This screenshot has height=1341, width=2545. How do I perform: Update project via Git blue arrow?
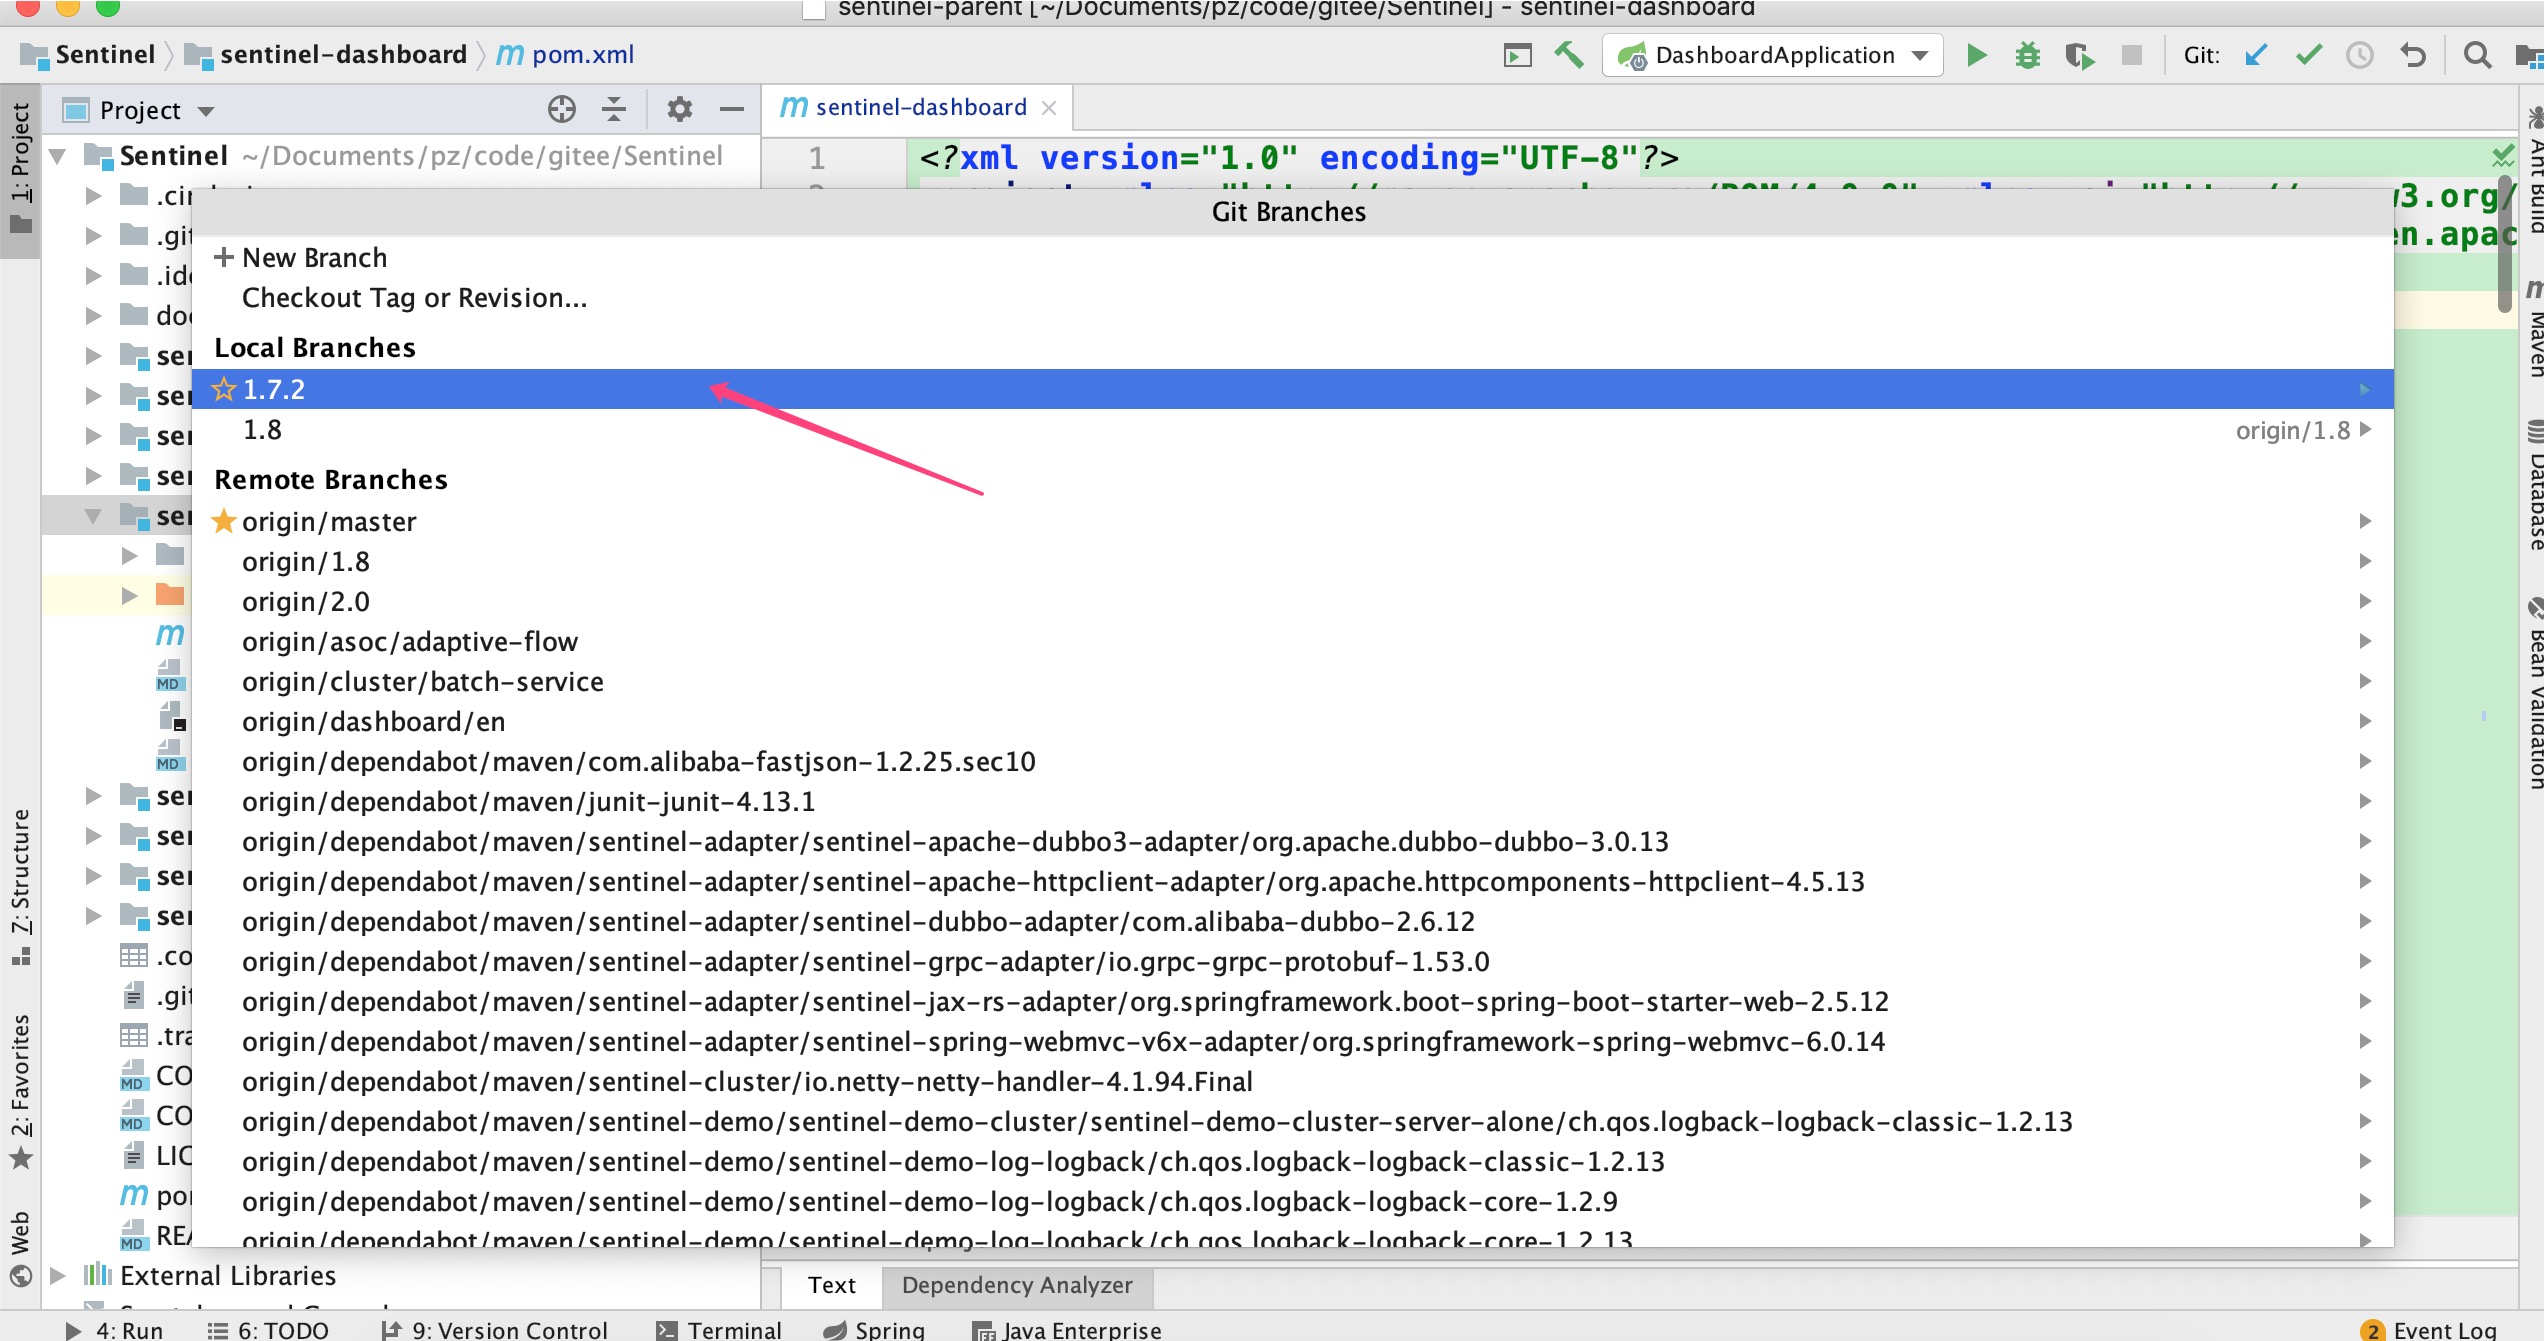click(2256, 55)
